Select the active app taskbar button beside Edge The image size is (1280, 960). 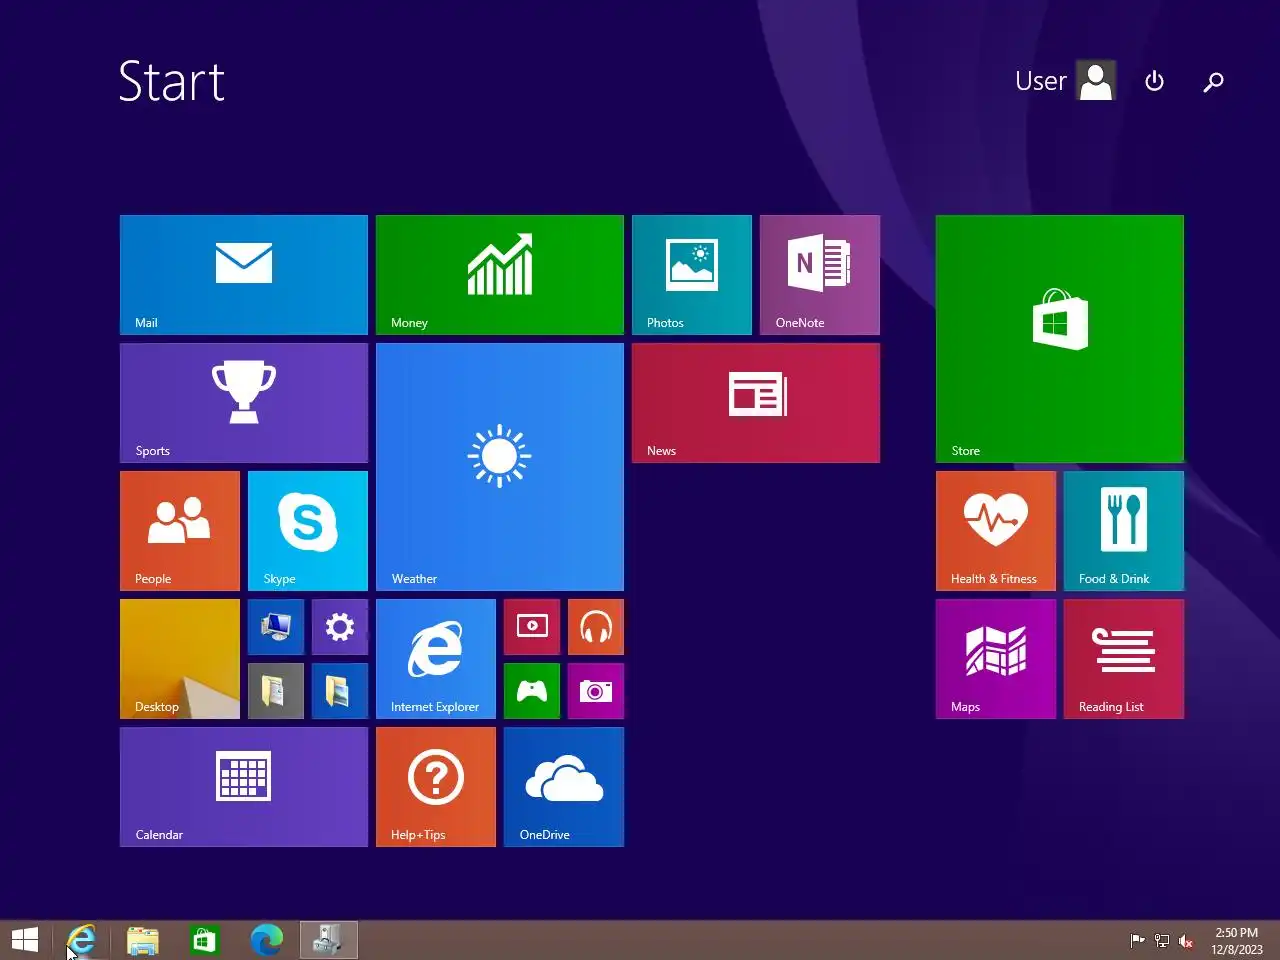coord(328,940)
